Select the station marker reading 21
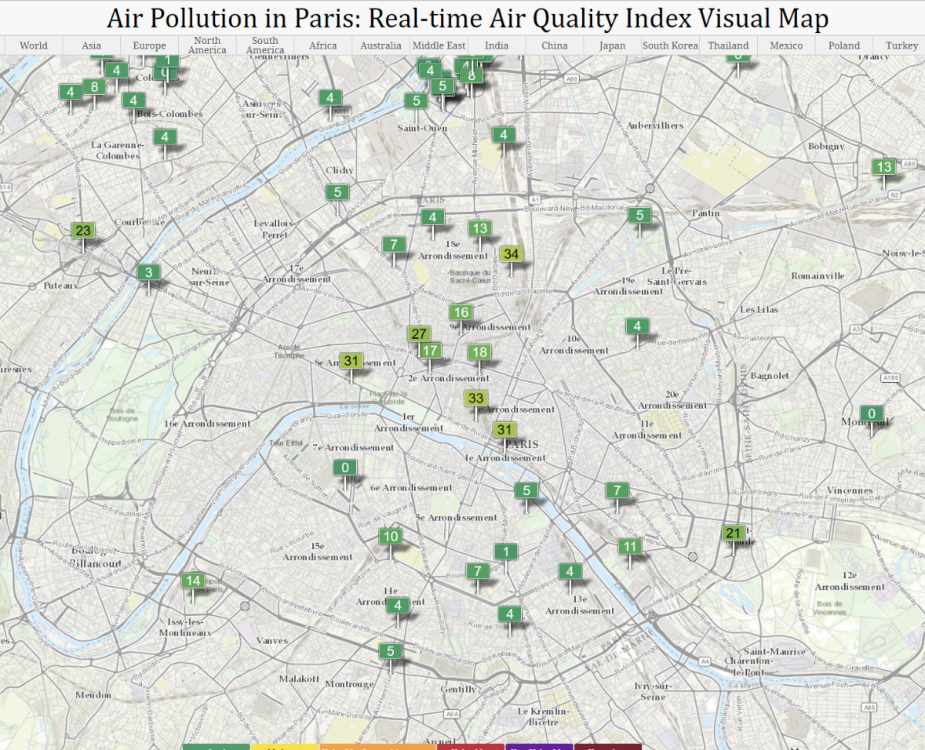Viewport: 925px width, 750px height. 734,533
